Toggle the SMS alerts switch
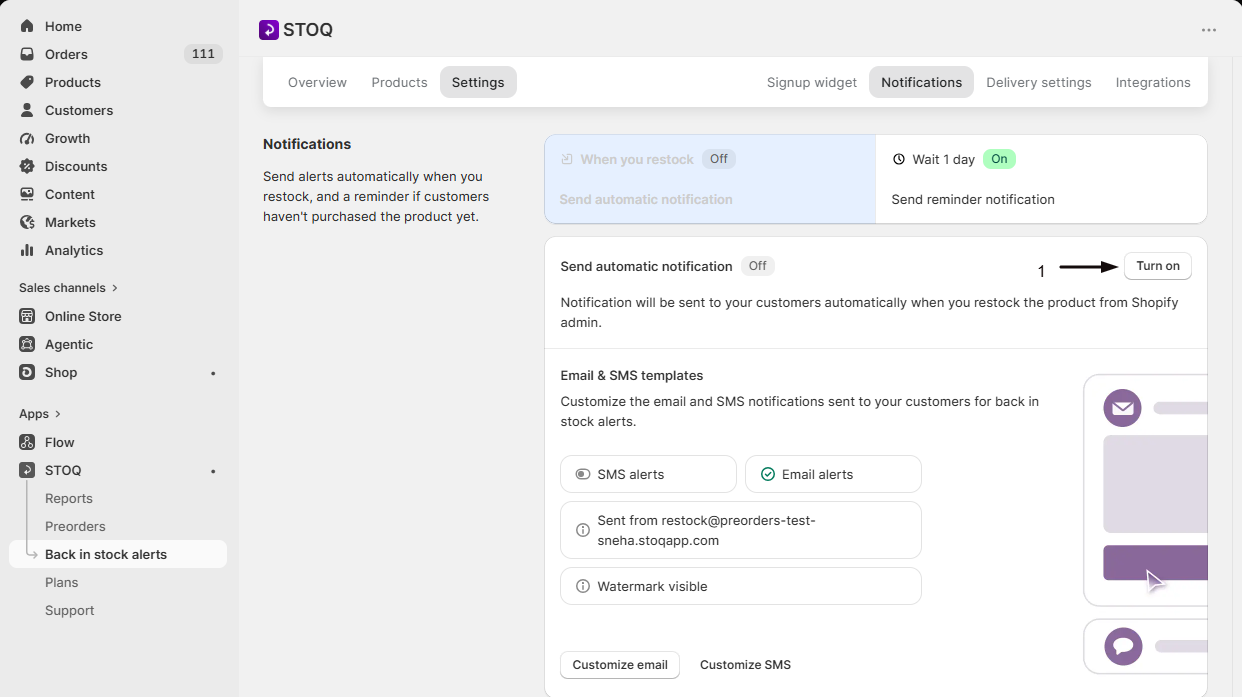 coord(583,474)
